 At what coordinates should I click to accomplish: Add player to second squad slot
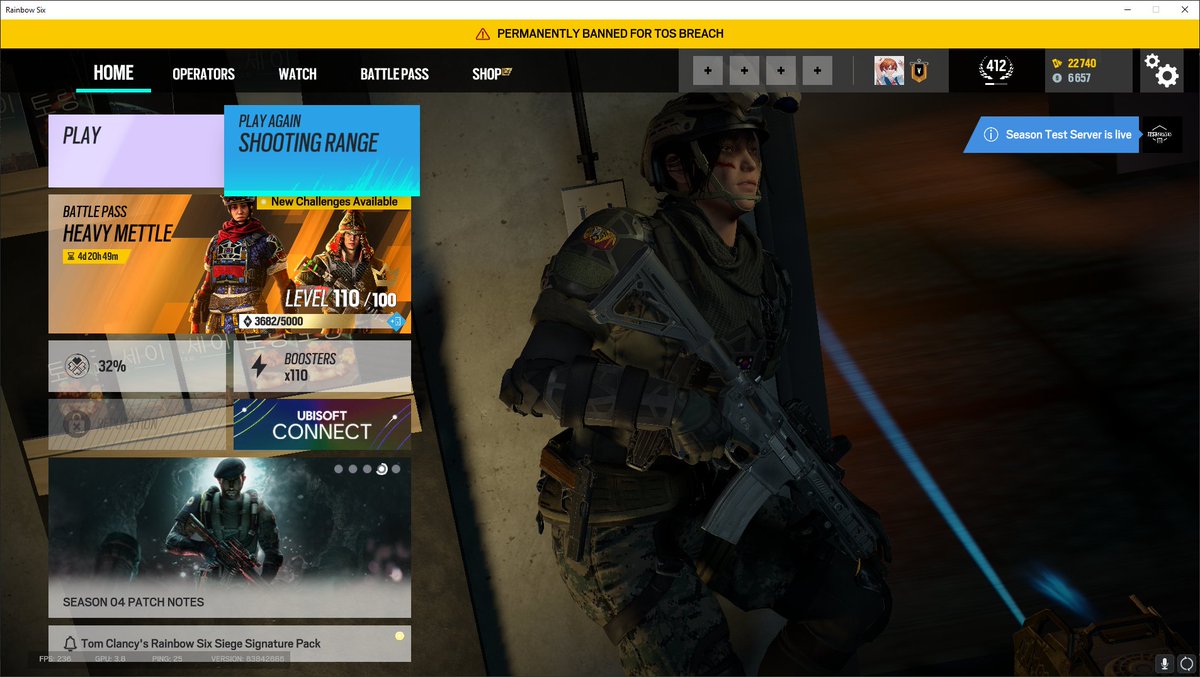click(745, 71)
